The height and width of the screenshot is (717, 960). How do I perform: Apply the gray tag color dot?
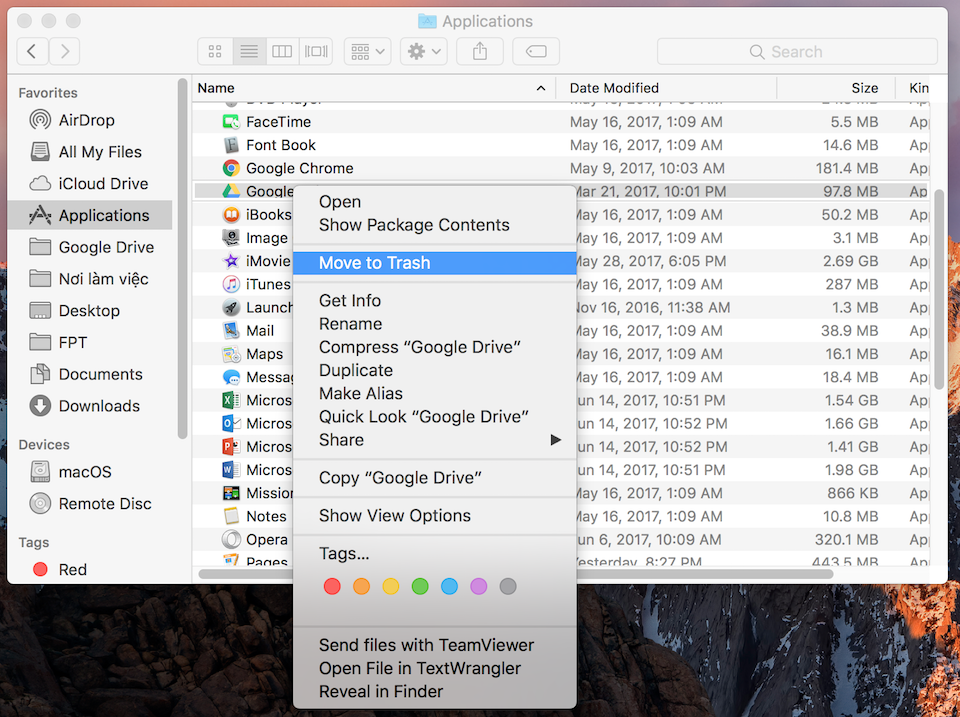[508, 587]
